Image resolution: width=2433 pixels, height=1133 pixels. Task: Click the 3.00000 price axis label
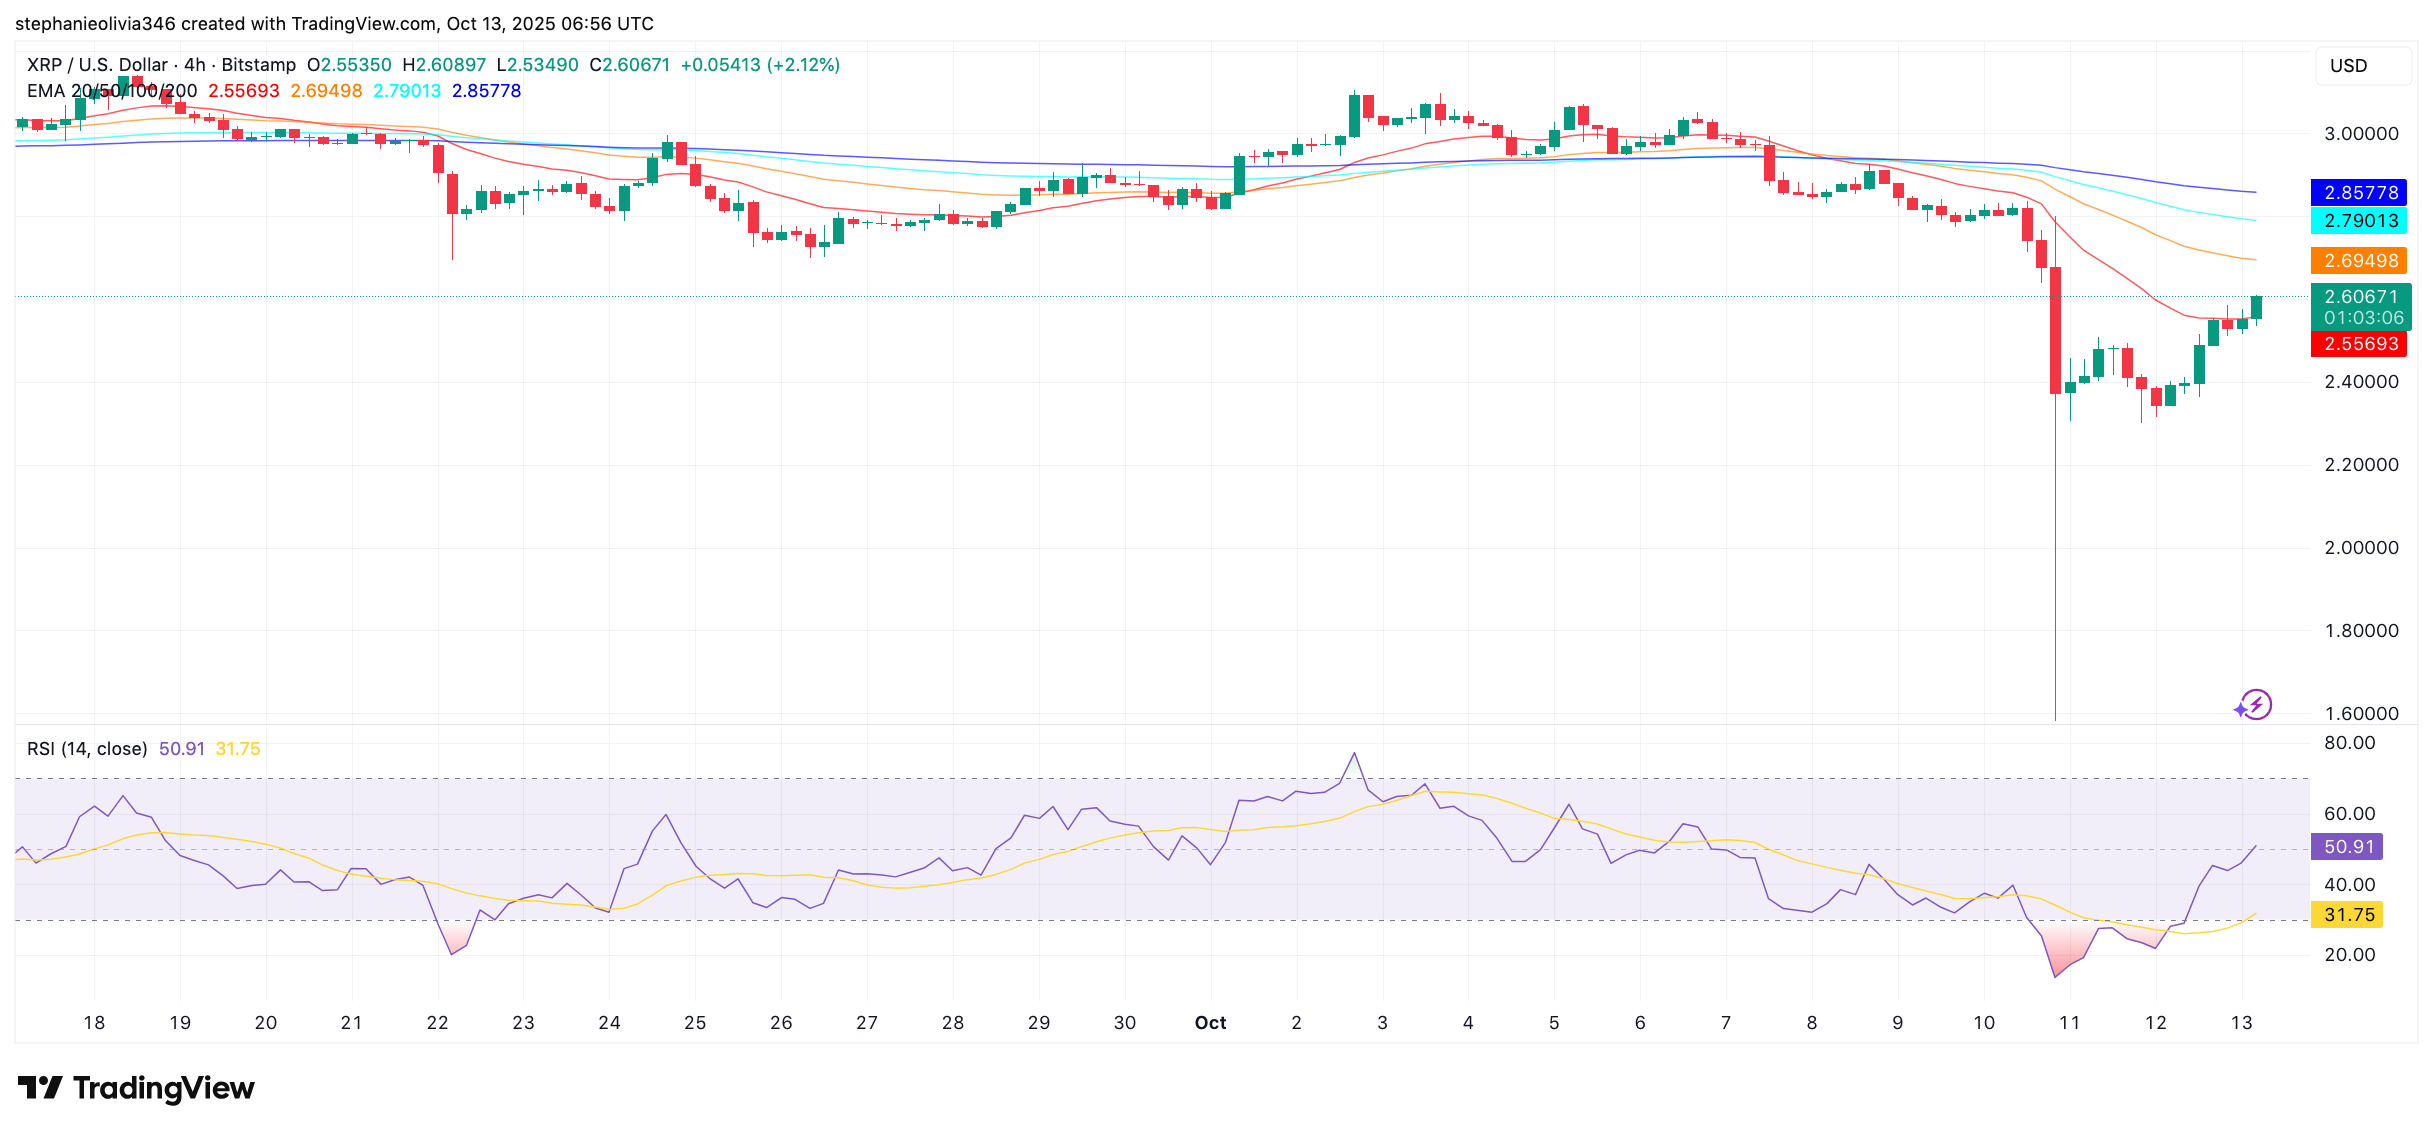[x=2360, y=134]
